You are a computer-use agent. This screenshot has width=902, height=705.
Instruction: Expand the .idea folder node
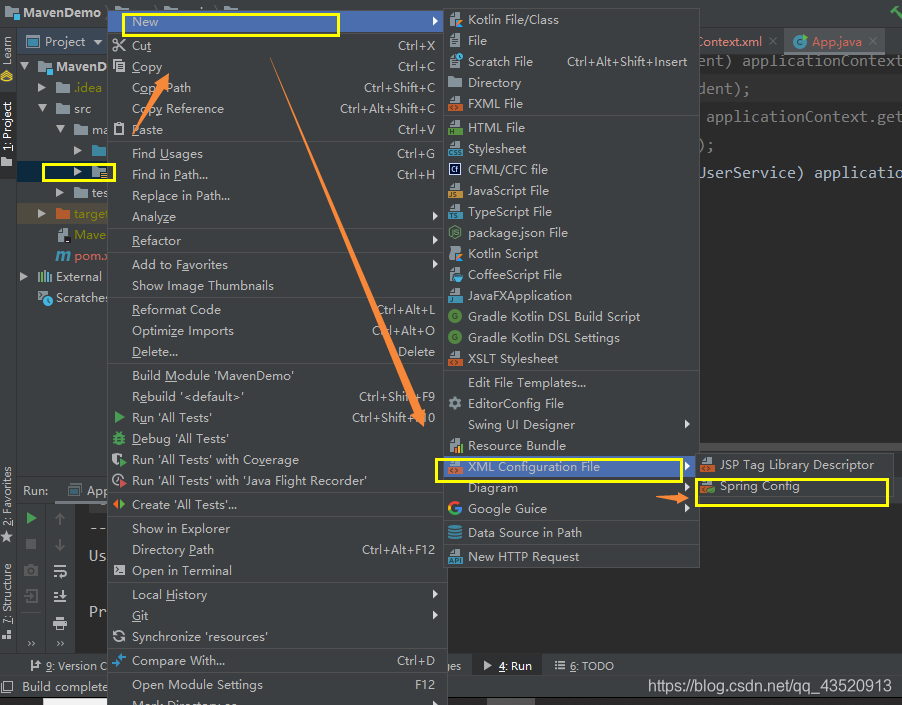click(x=41, y=87)
